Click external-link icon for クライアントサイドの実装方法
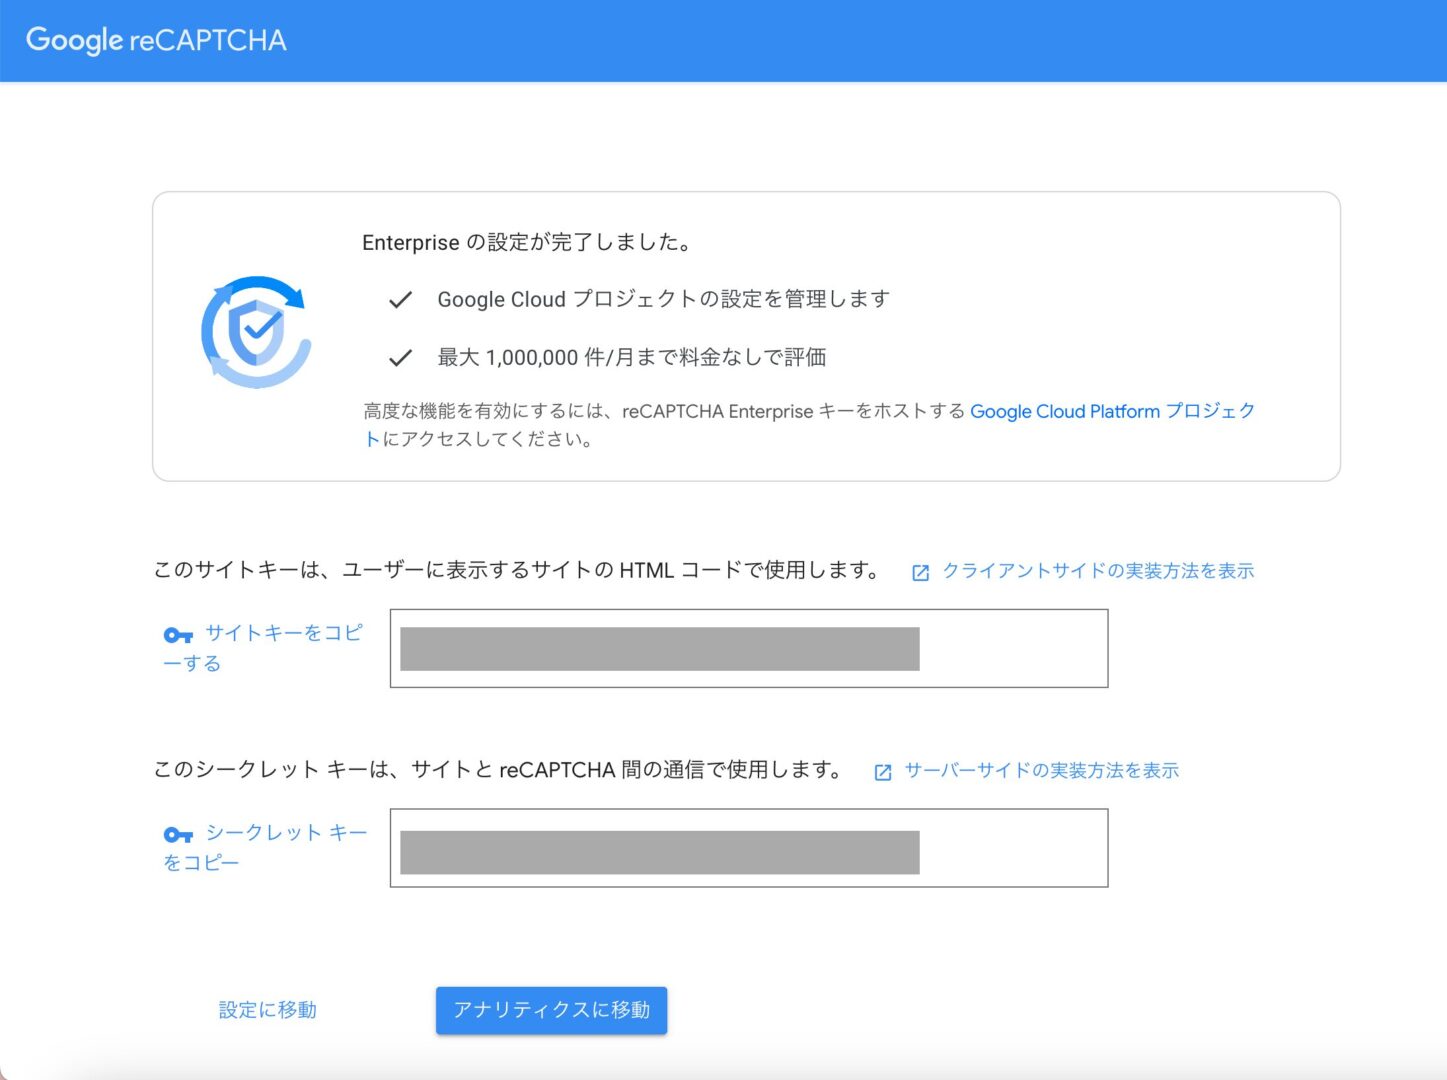The width and height of the screenshot is (1447, 1080). point(920,572)
